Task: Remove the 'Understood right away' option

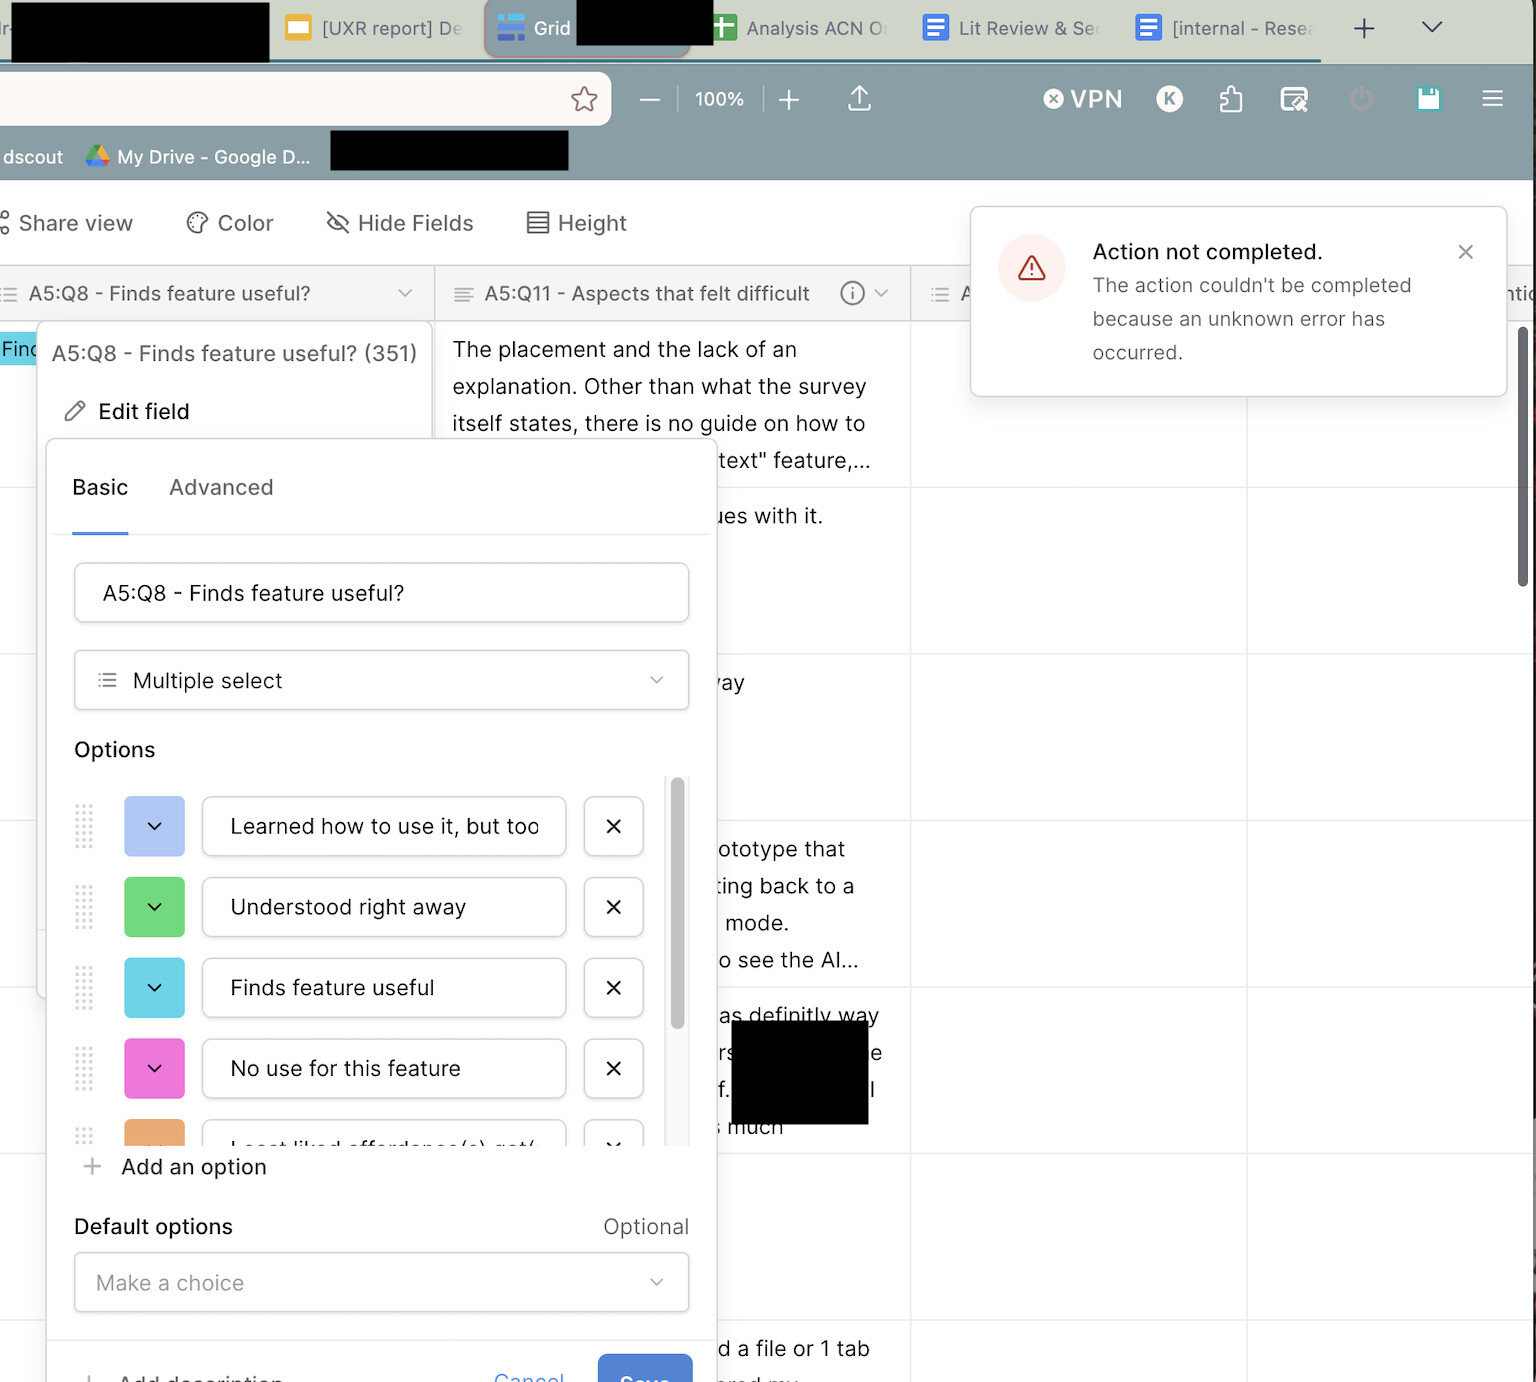Action: coord(613,907)
